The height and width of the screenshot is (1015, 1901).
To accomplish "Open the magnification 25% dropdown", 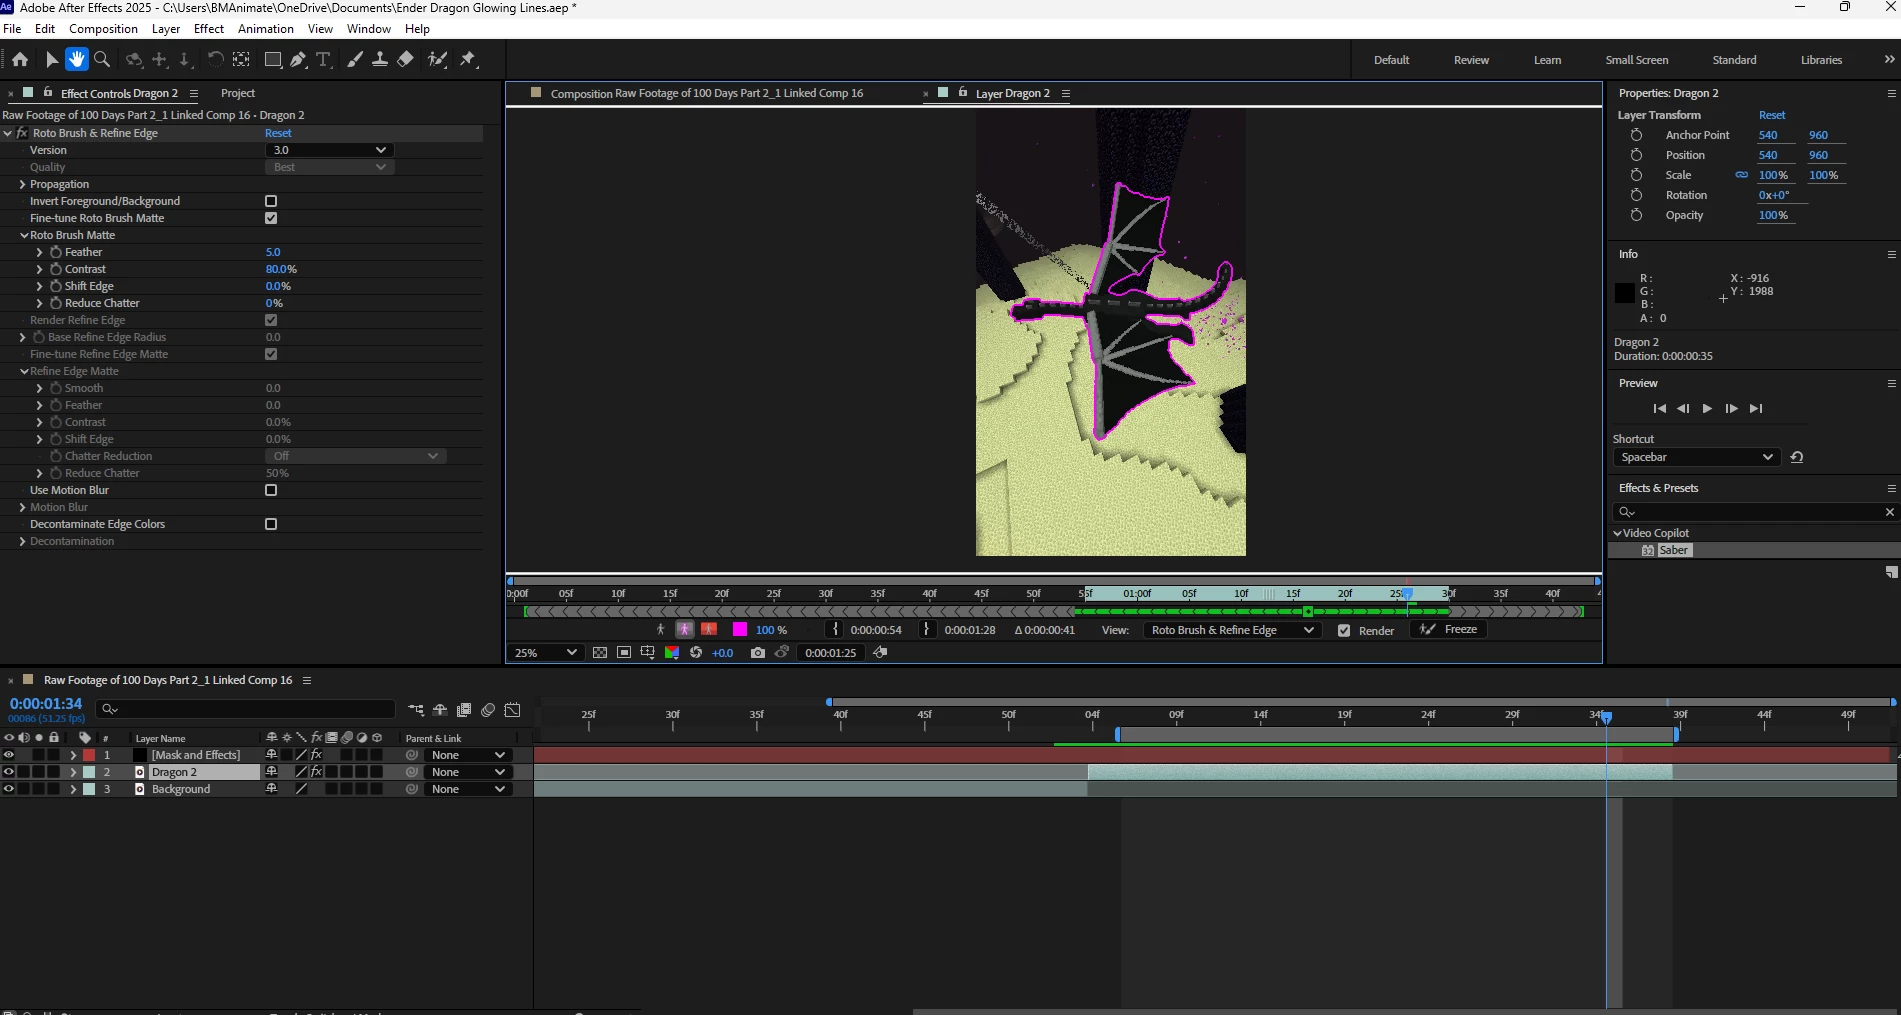I will [544, 653].
